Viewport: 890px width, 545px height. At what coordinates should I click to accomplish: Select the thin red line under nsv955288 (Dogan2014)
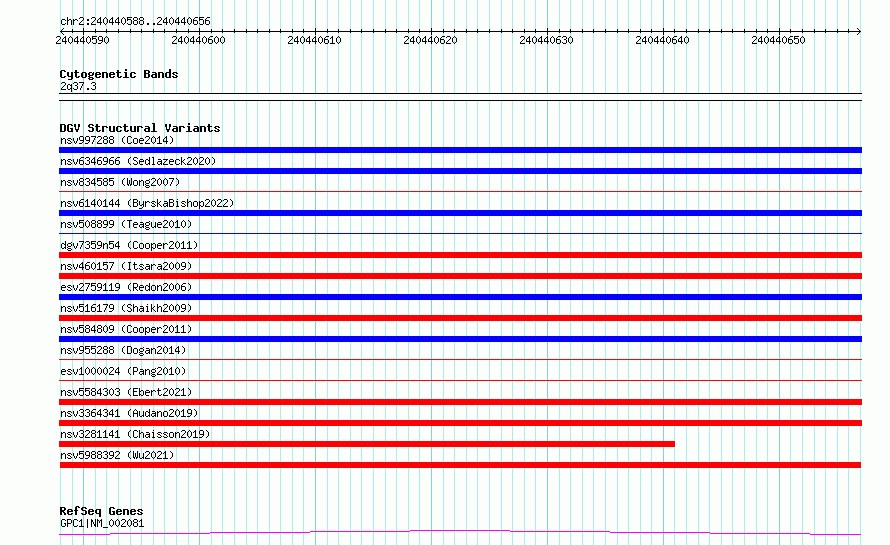[x=460, y=359]
